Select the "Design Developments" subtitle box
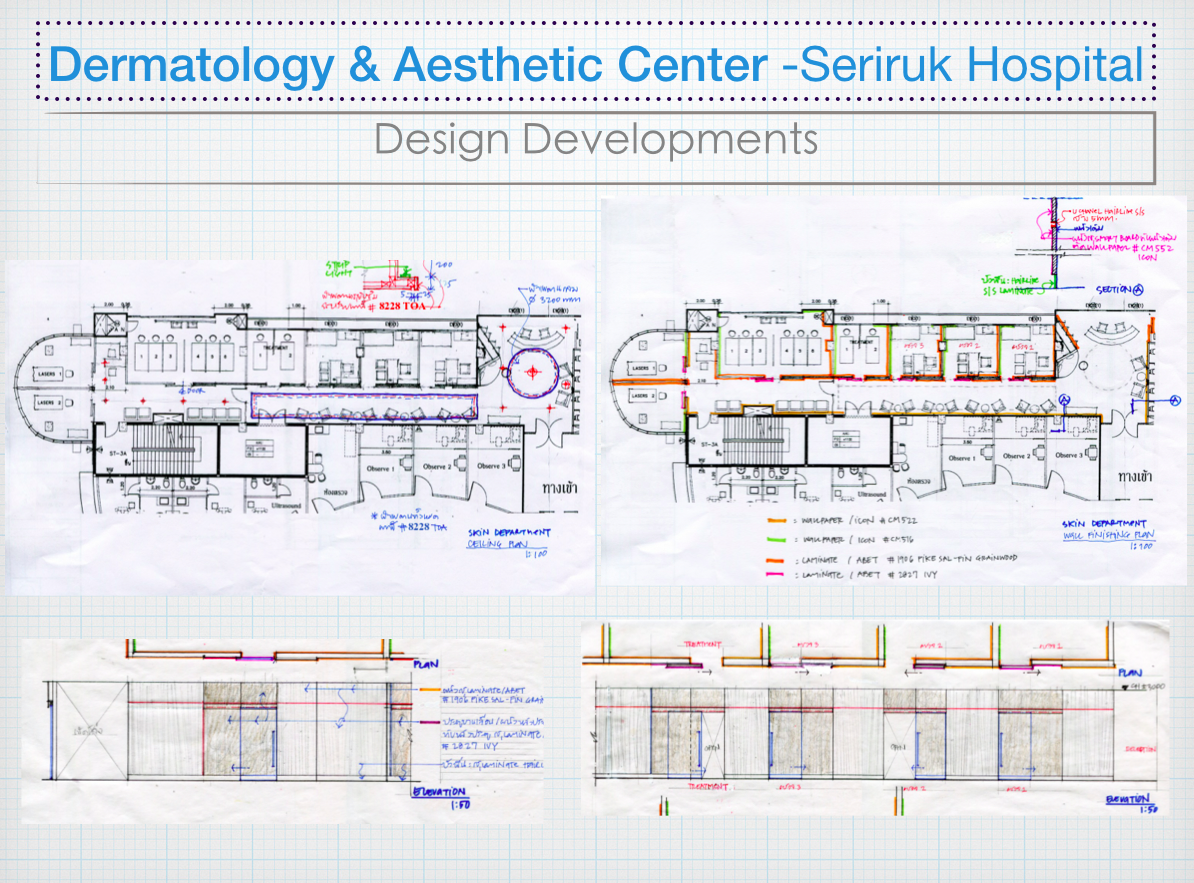1194x883 pixels. tap(596, 141)
